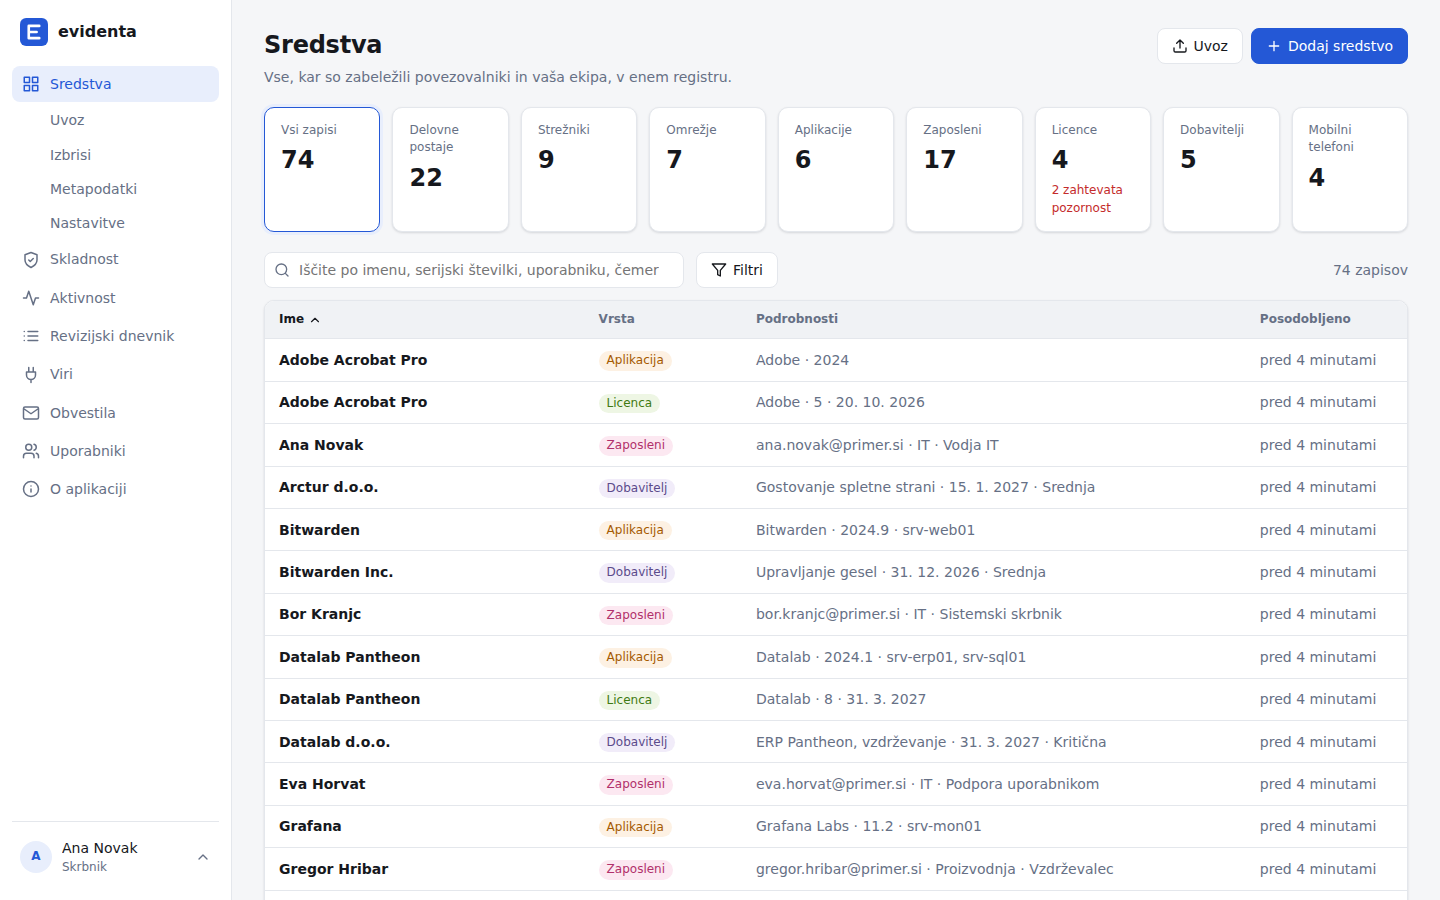Focus the asset search field
1440x900 pixels.
point(474,270)
